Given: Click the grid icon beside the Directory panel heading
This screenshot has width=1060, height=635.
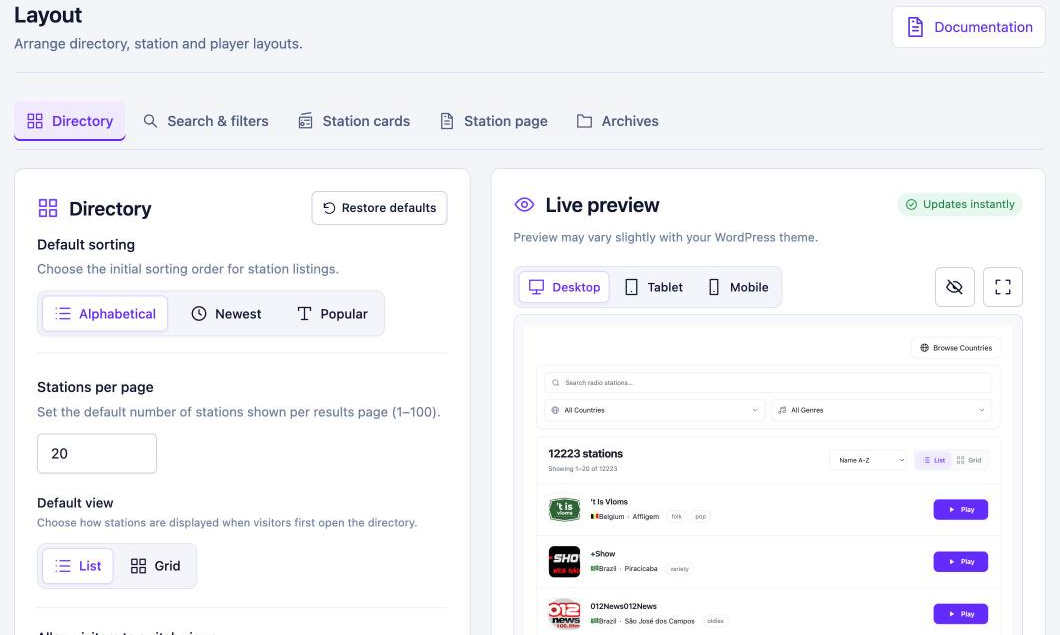Looking at the screenshot, I should pyautogui.click(x=48, y=208).
